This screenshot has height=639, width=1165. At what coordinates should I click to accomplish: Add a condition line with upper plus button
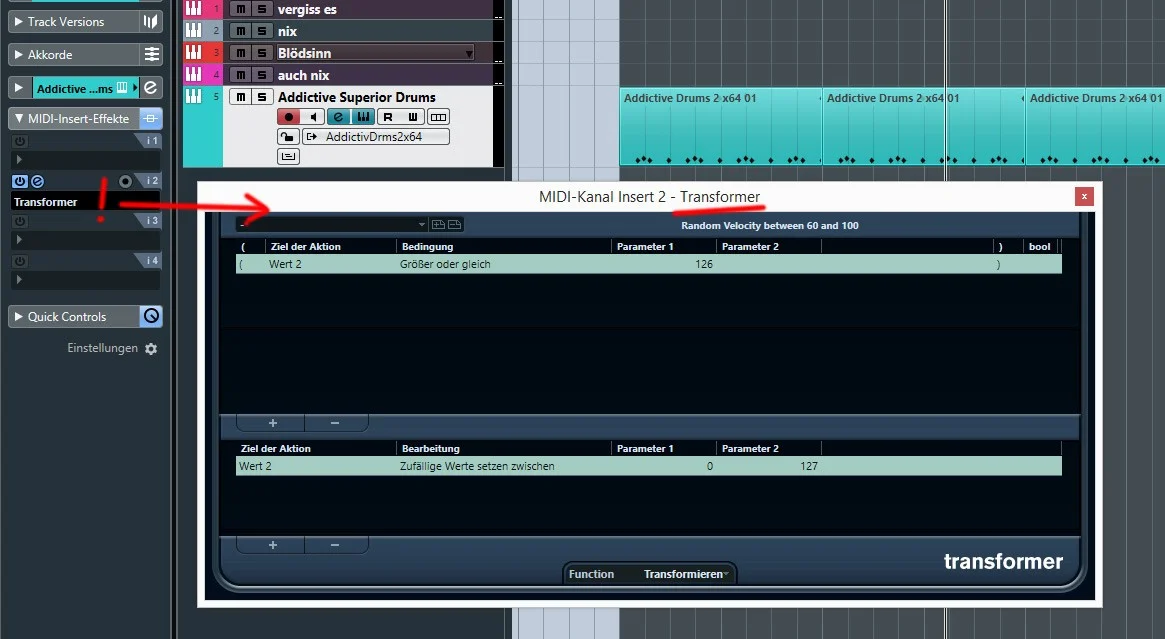tap(272, 423)
